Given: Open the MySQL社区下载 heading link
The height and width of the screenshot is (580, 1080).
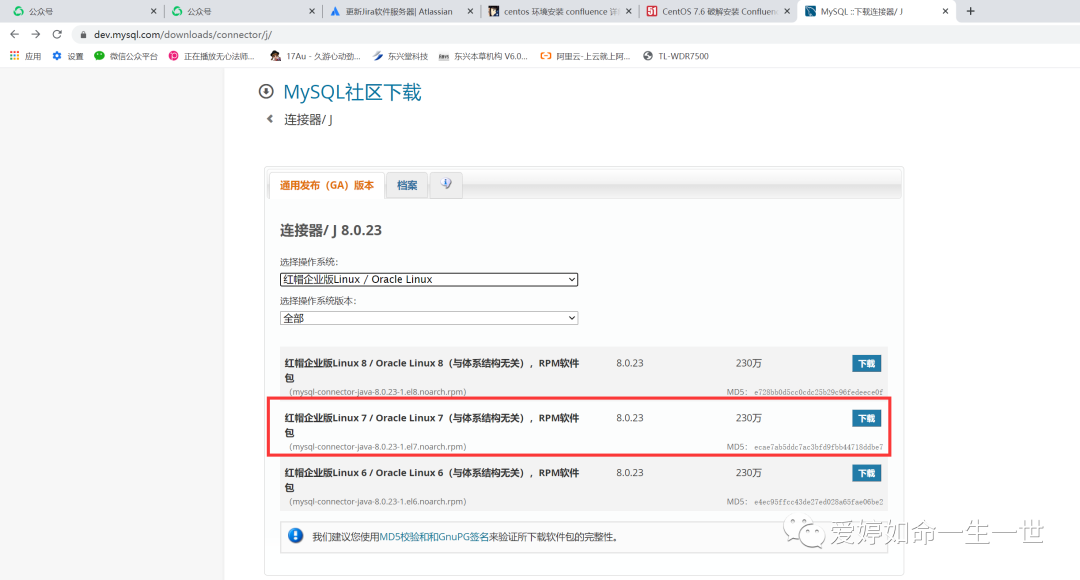Looking at the screenshot, I should pyautogui.click(x=352, y=92).
